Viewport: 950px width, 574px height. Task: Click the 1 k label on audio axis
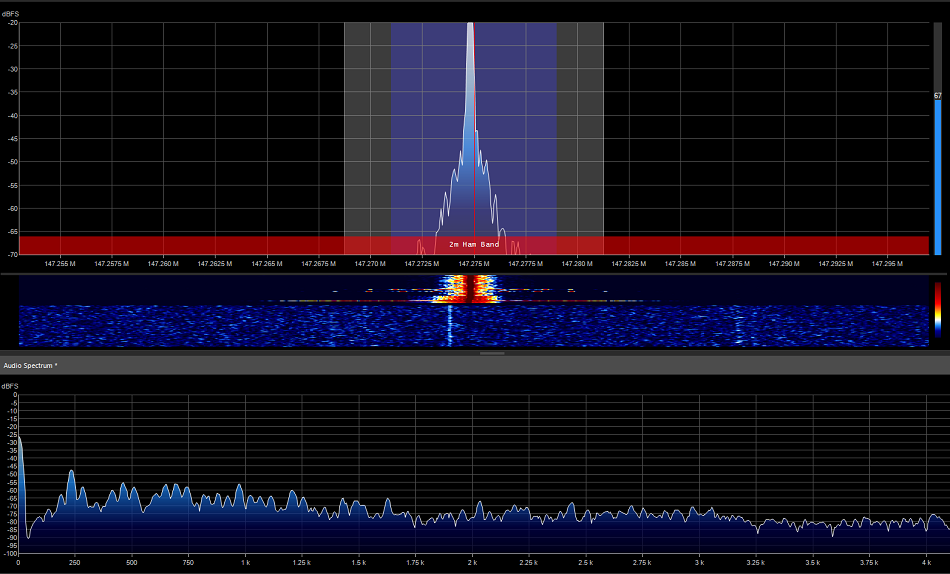245,564
